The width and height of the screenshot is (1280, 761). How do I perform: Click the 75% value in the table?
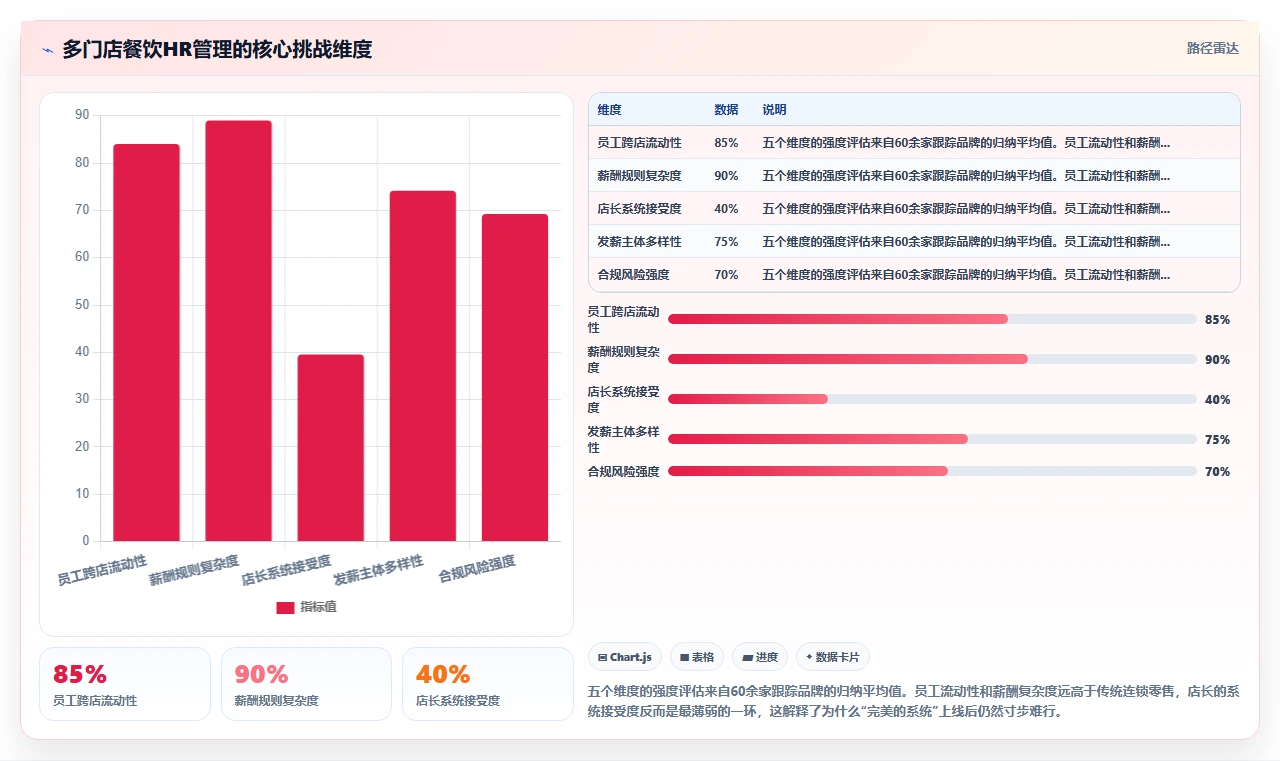click(x=726, y=242)
